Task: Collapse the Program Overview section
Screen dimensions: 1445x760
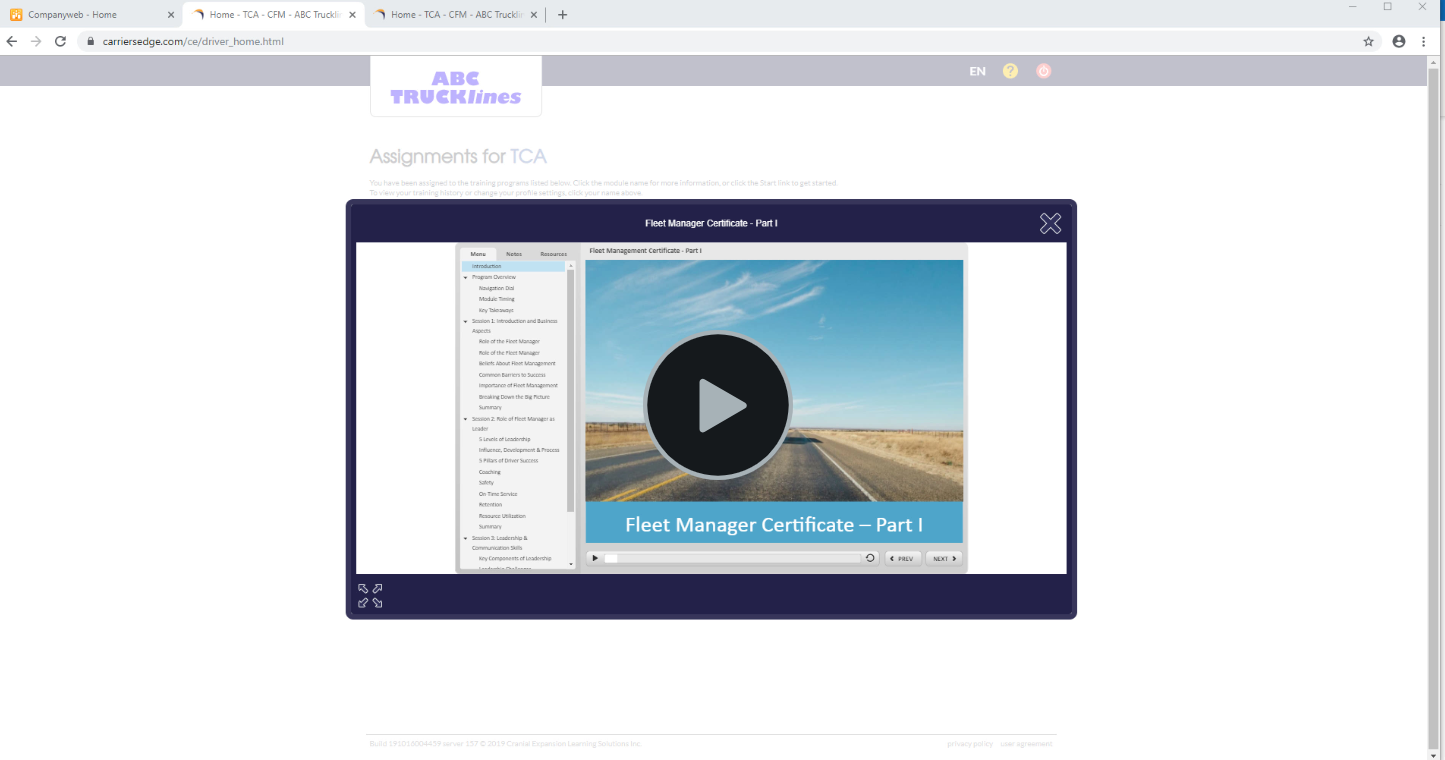Action: [465, 277]
